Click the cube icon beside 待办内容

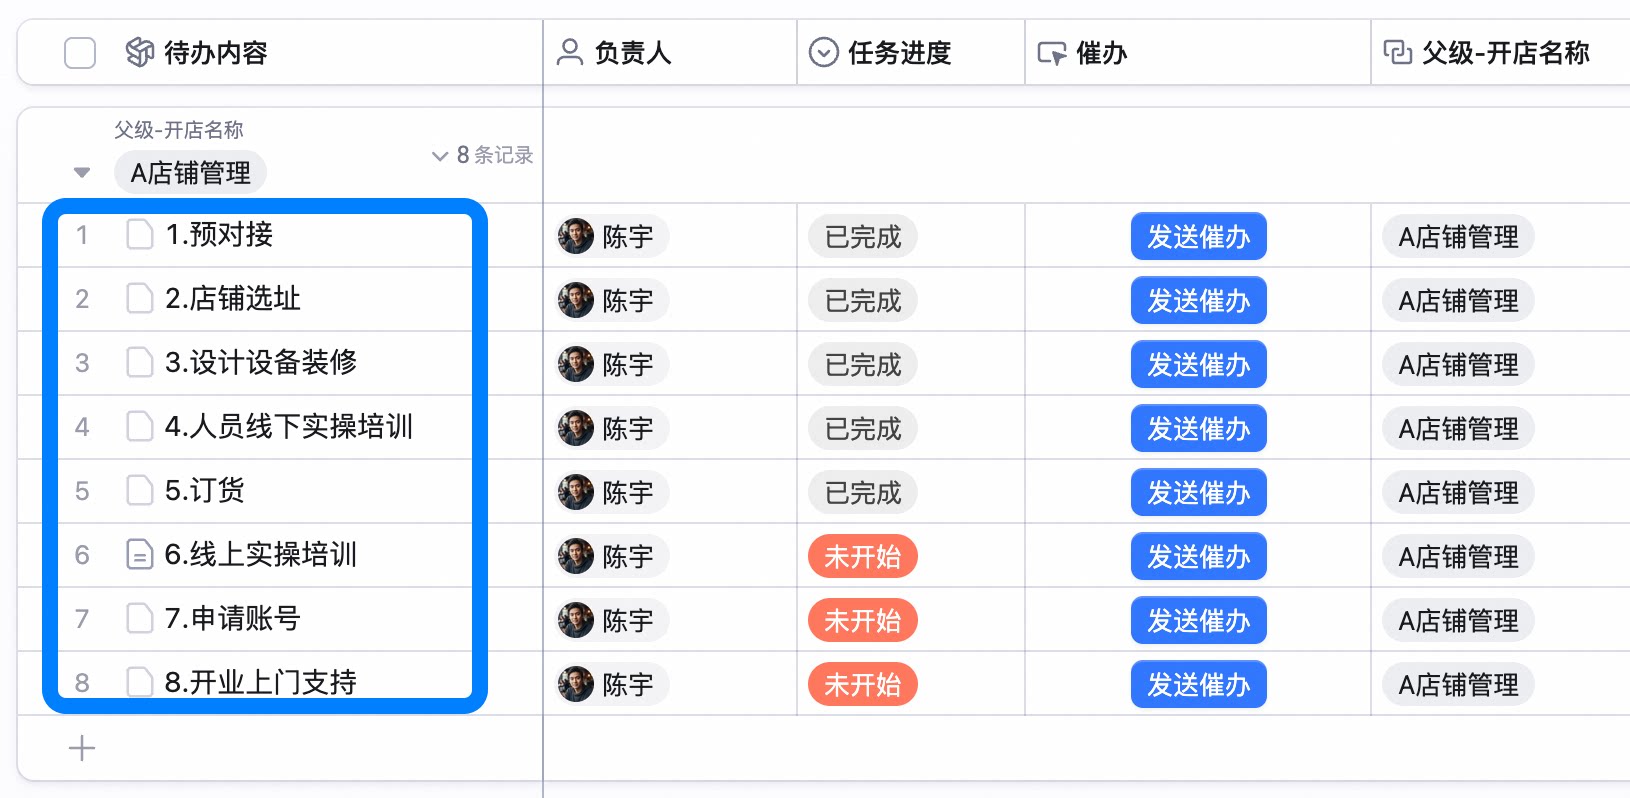click(x=140, y=52)
